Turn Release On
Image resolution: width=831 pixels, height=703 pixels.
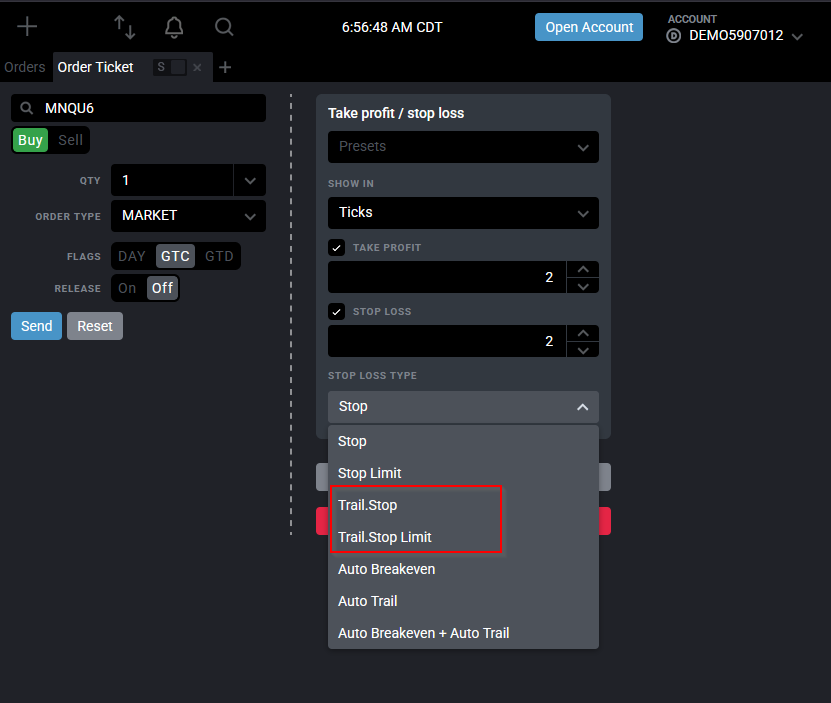[x=127, y=288]
